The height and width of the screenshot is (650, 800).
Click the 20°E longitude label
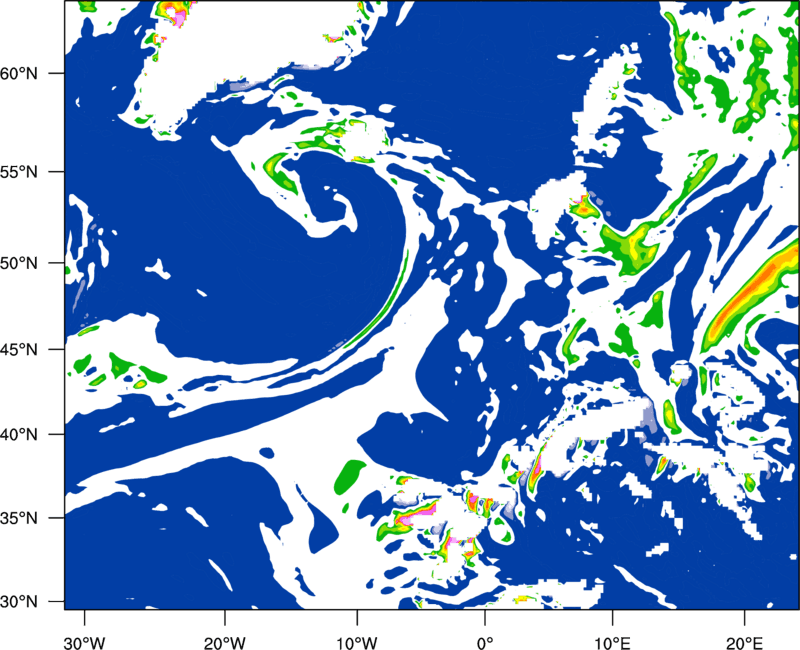click(x=744, y=643)
